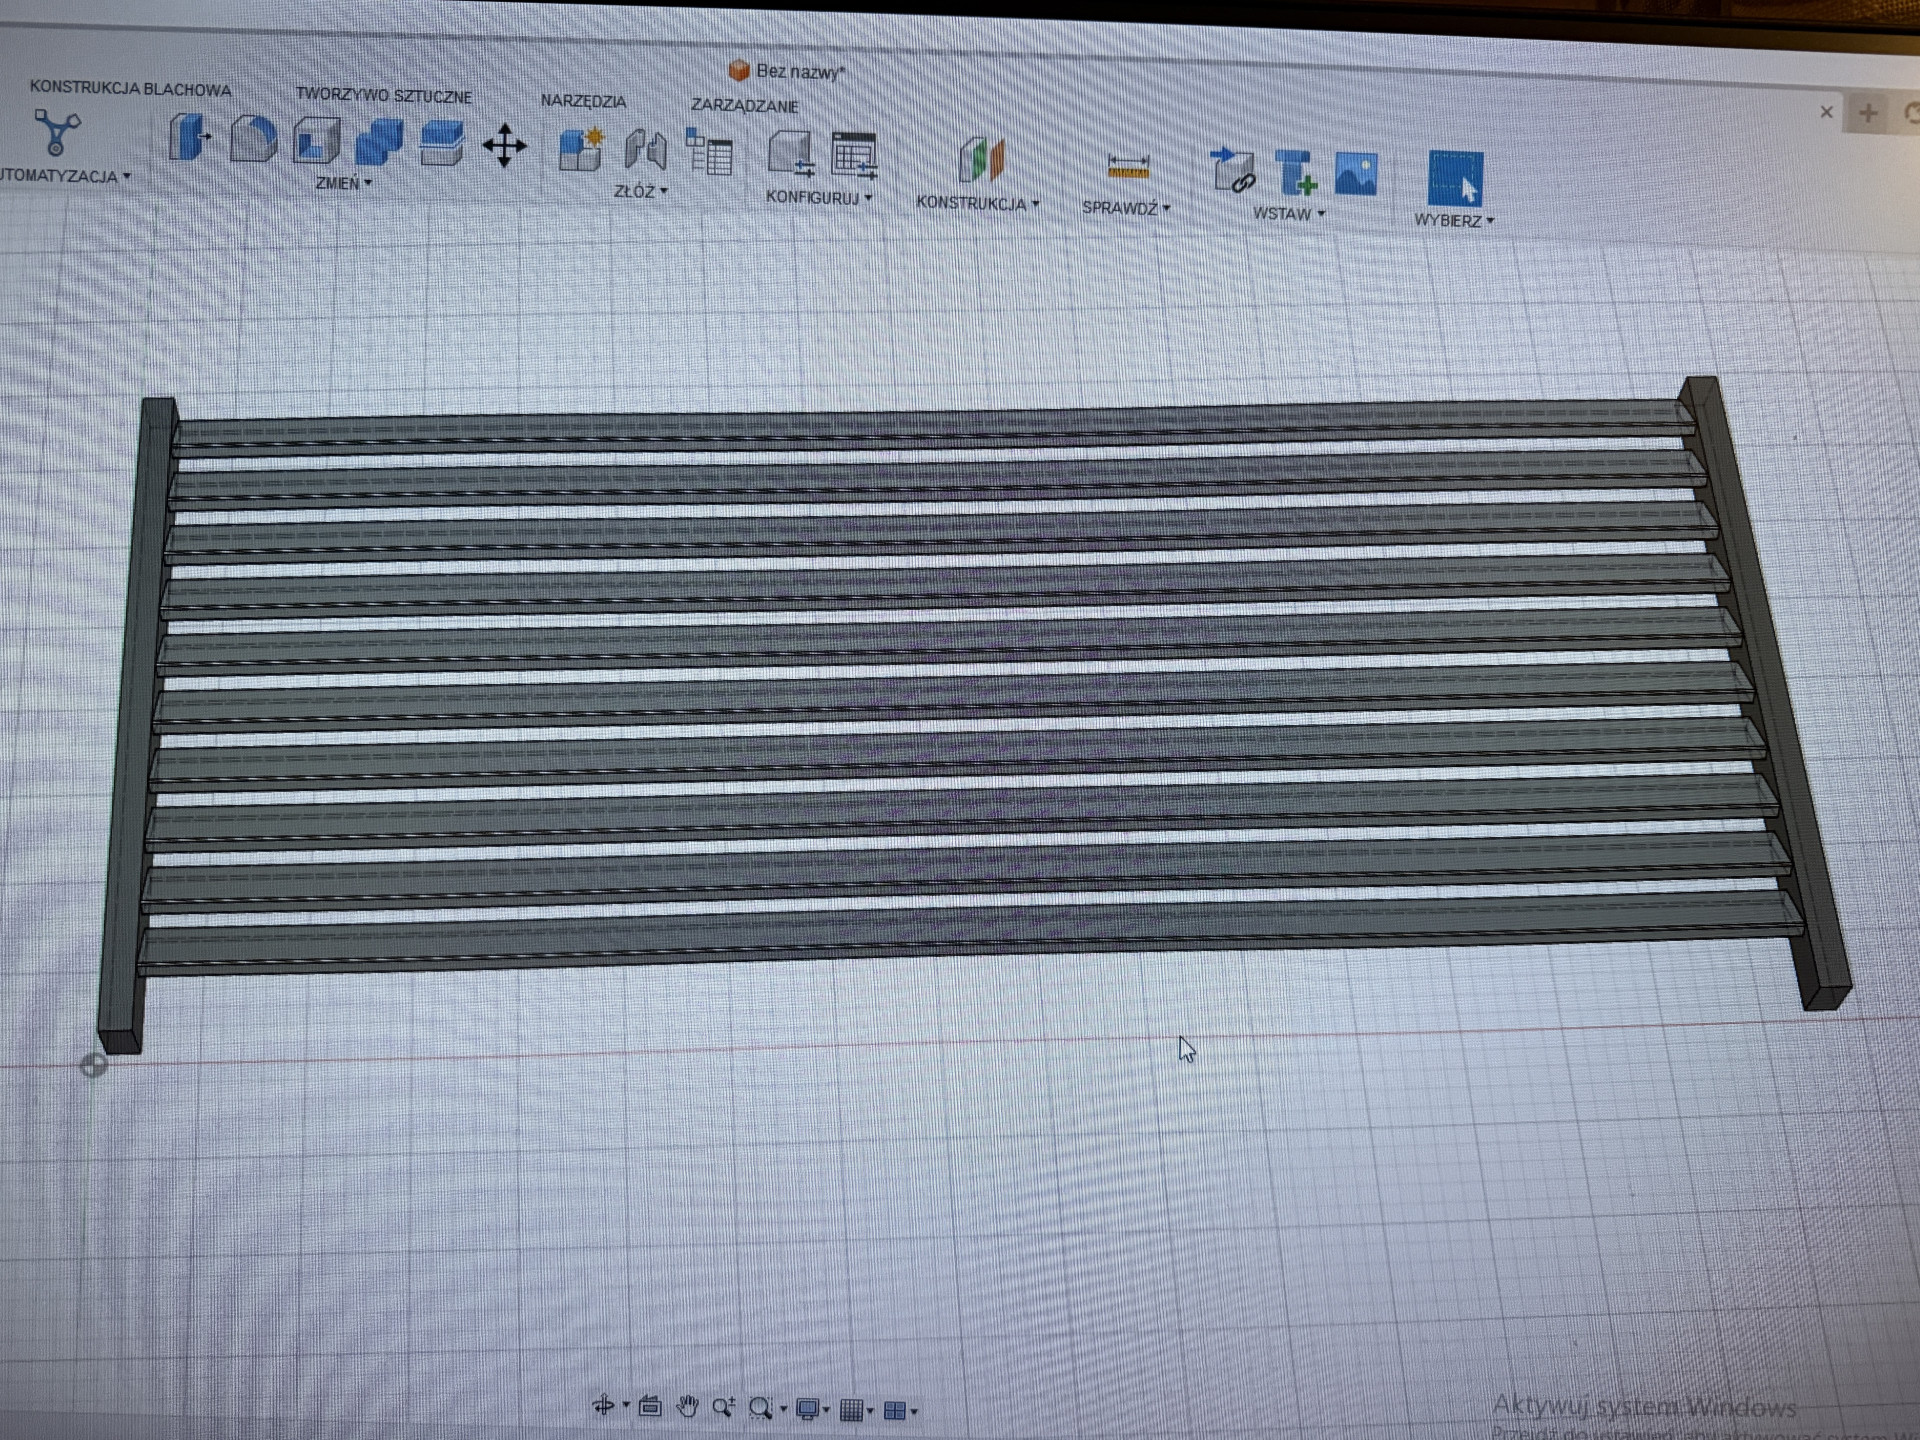Open grid and snaps settings dropdown

855,1410
